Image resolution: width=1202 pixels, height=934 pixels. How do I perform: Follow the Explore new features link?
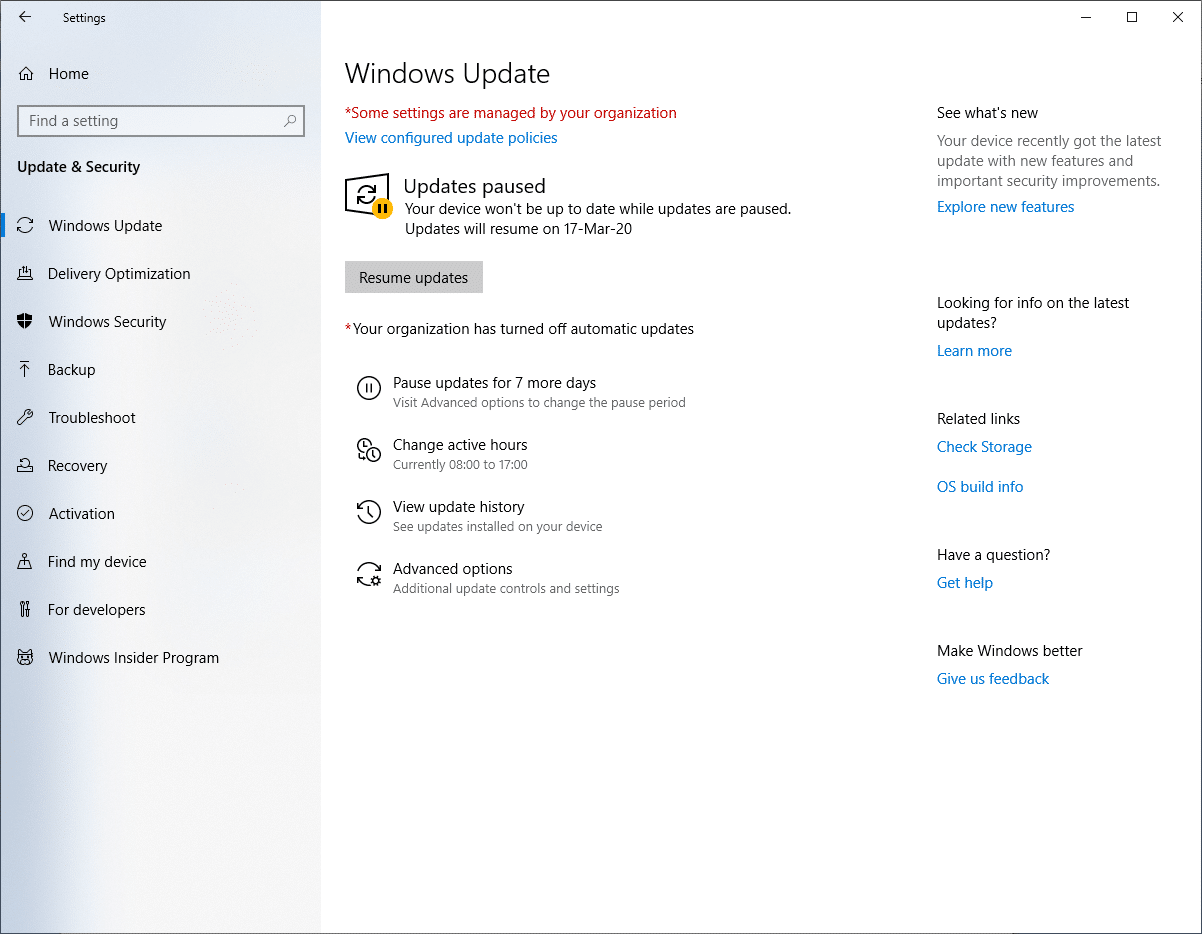click(x=1005, y=207)
